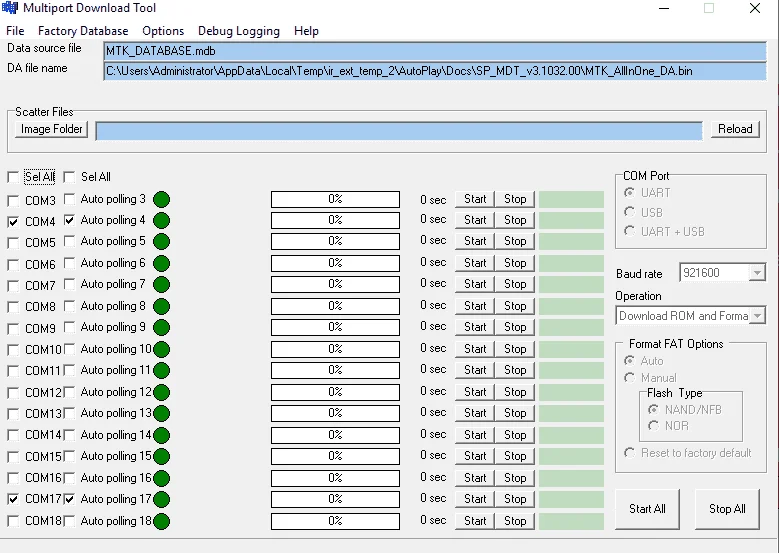Click Stop for the COM6 row
This screenshot has width=779, height=553.
tap(515, 263)
